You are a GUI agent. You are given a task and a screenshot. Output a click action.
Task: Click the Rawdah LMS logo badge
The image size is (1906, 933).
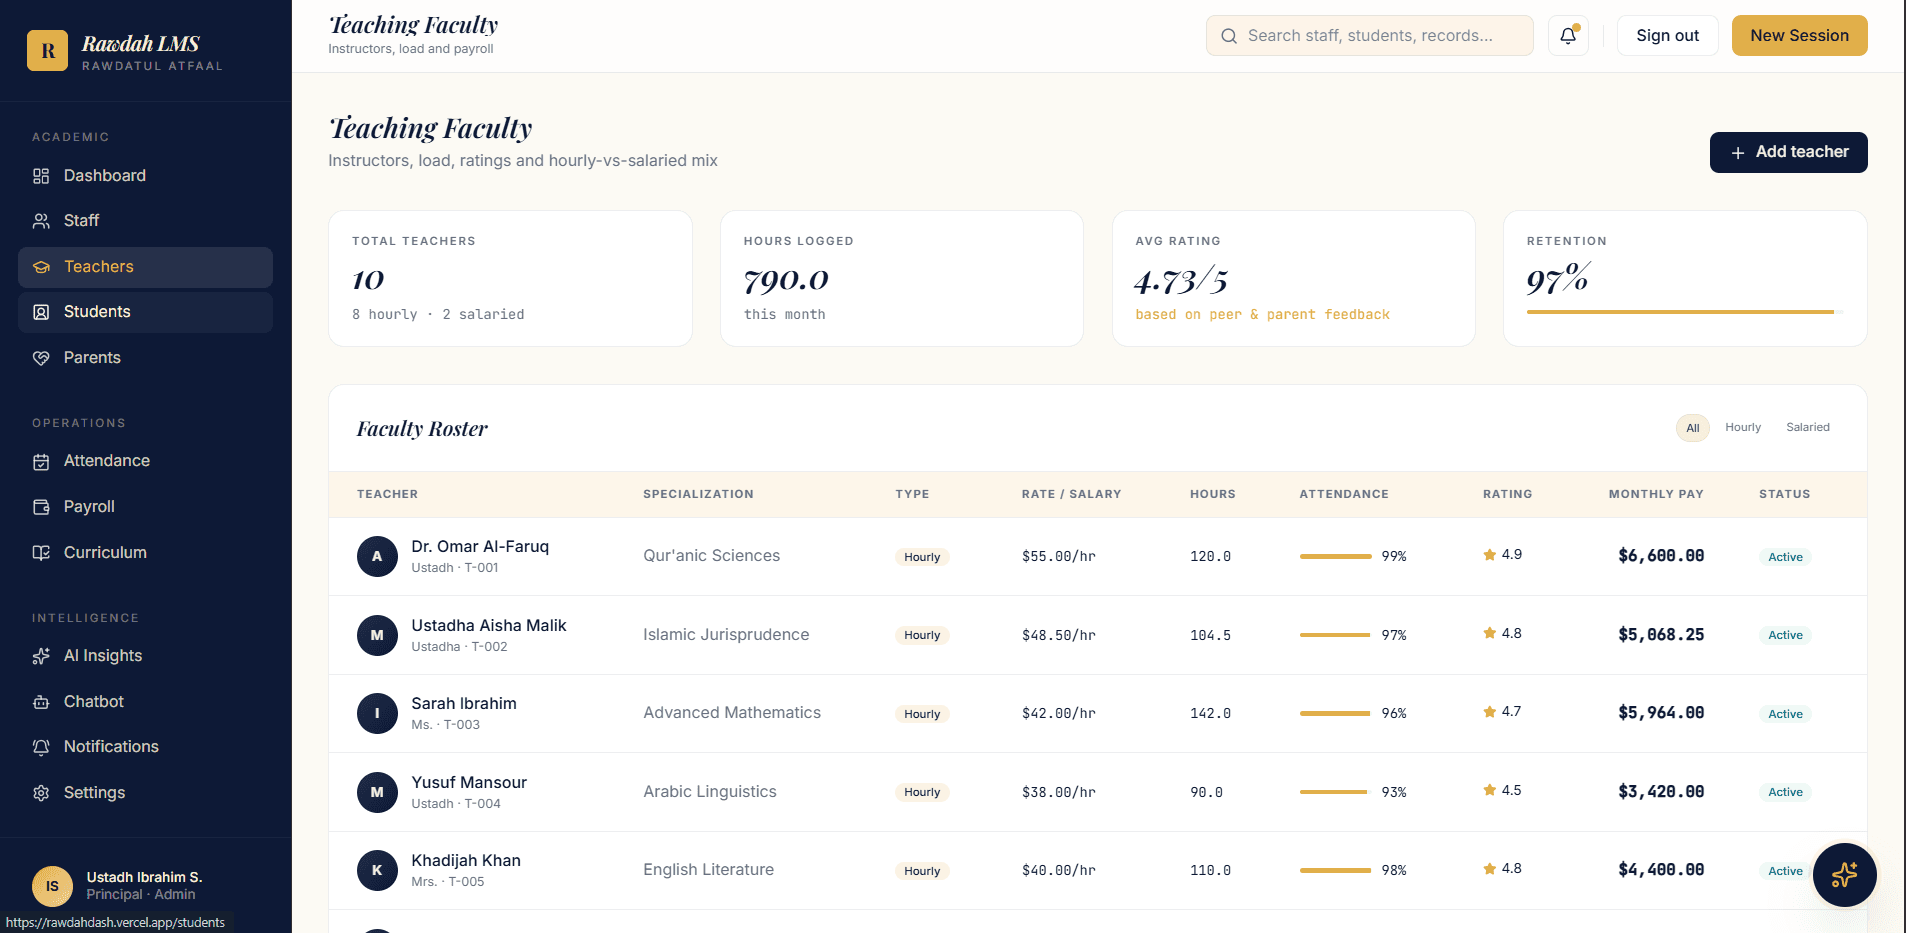coord(47,51)
